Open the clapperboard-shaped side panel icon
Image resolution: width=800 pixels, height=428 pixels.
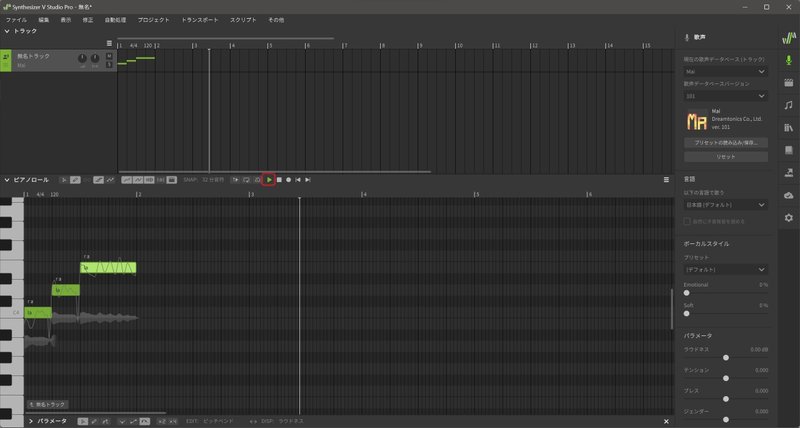[789, 83]
